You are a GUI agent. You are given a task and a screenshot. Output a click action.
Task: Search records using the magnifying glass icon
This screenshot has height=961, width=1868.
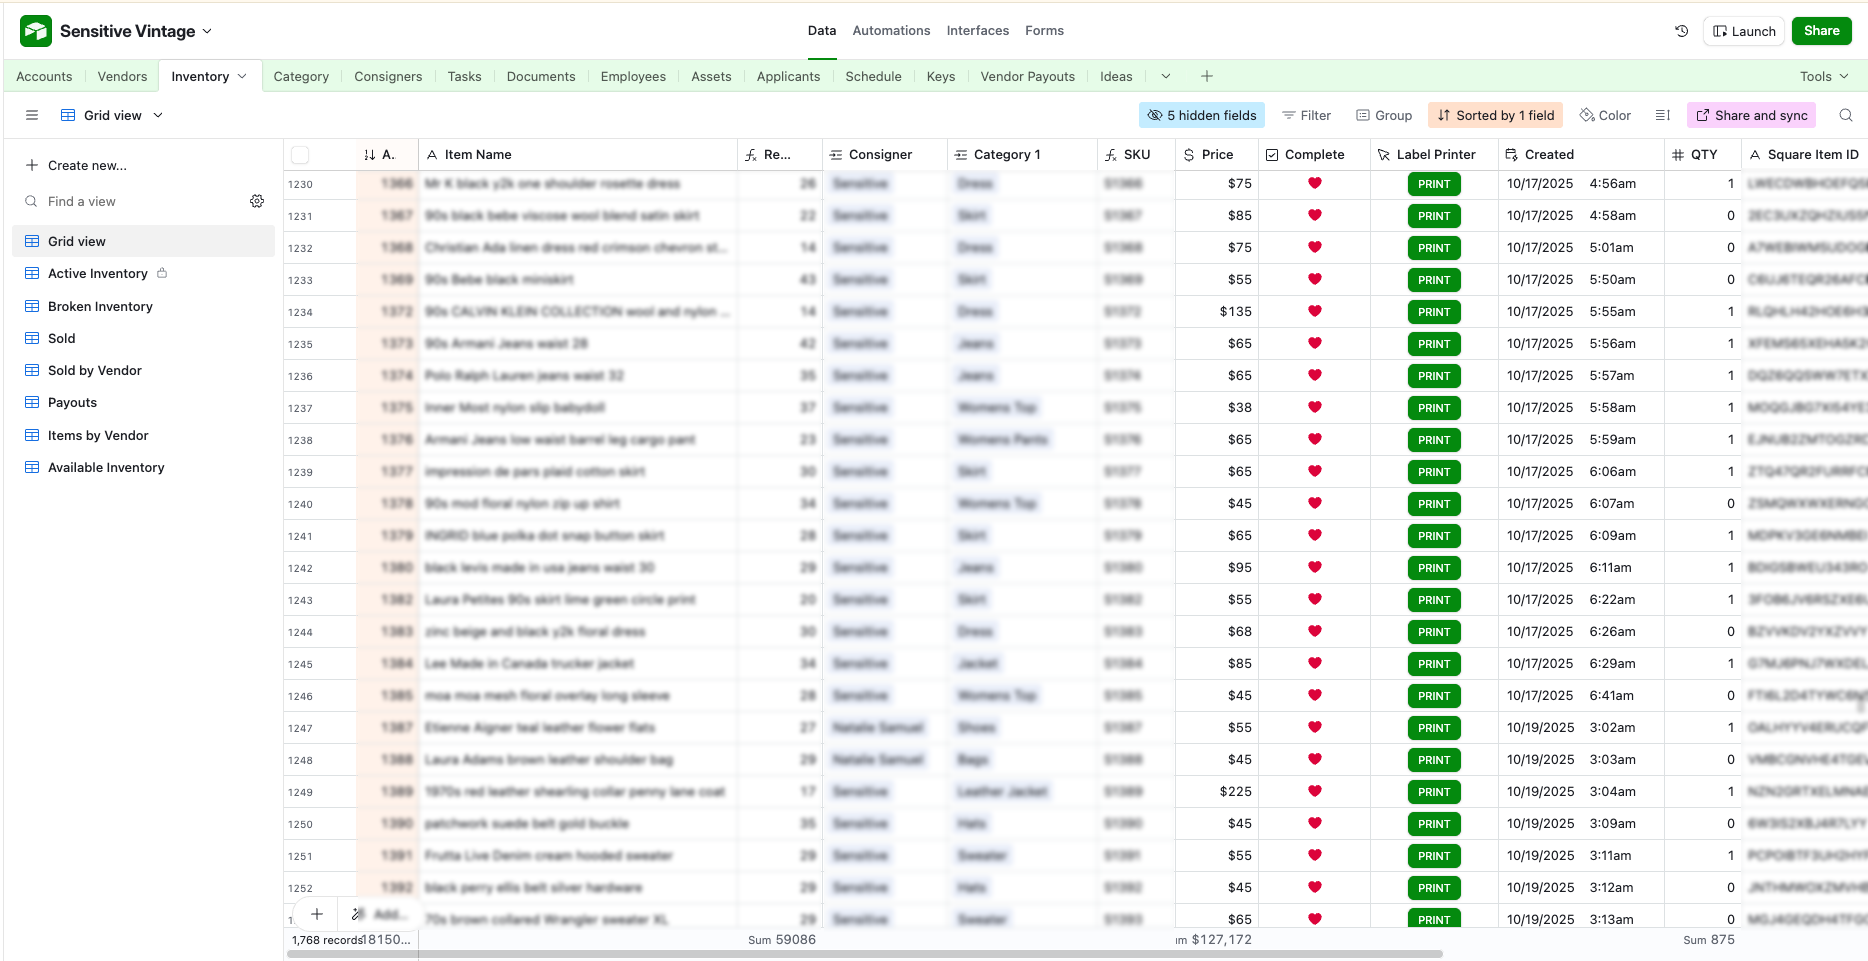1845,115
